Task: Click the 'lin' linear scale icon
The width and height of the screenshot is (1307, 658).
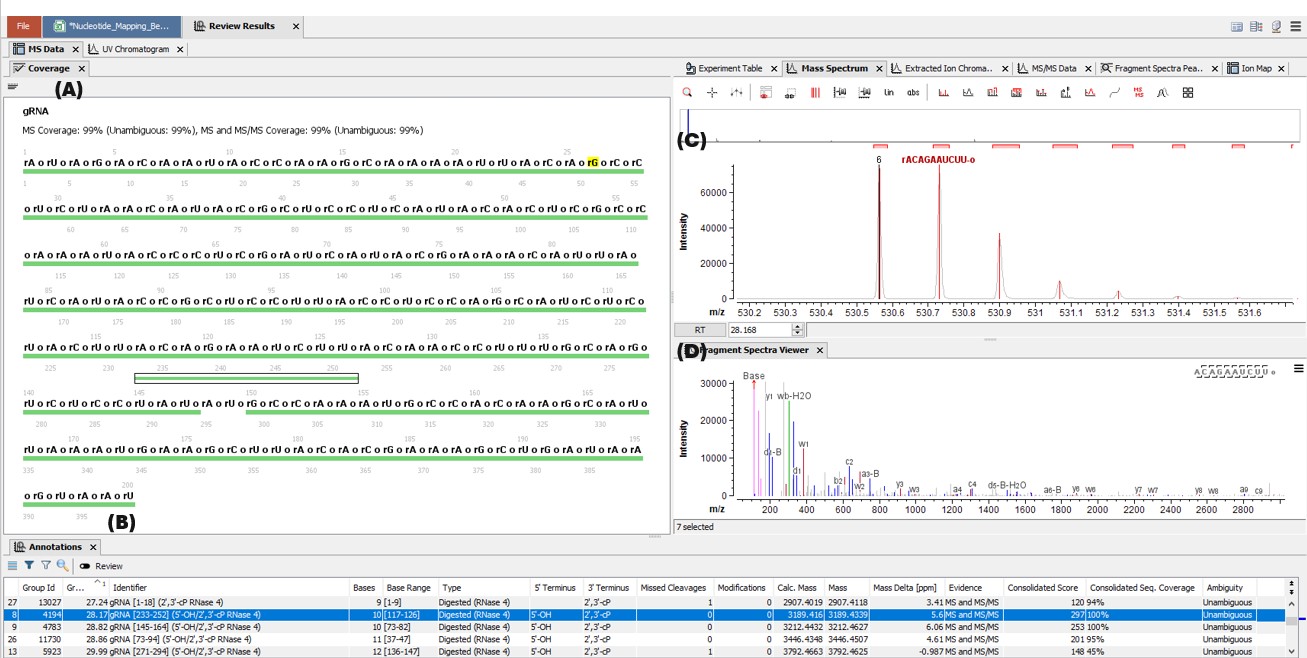Action: tap(888, 93)
